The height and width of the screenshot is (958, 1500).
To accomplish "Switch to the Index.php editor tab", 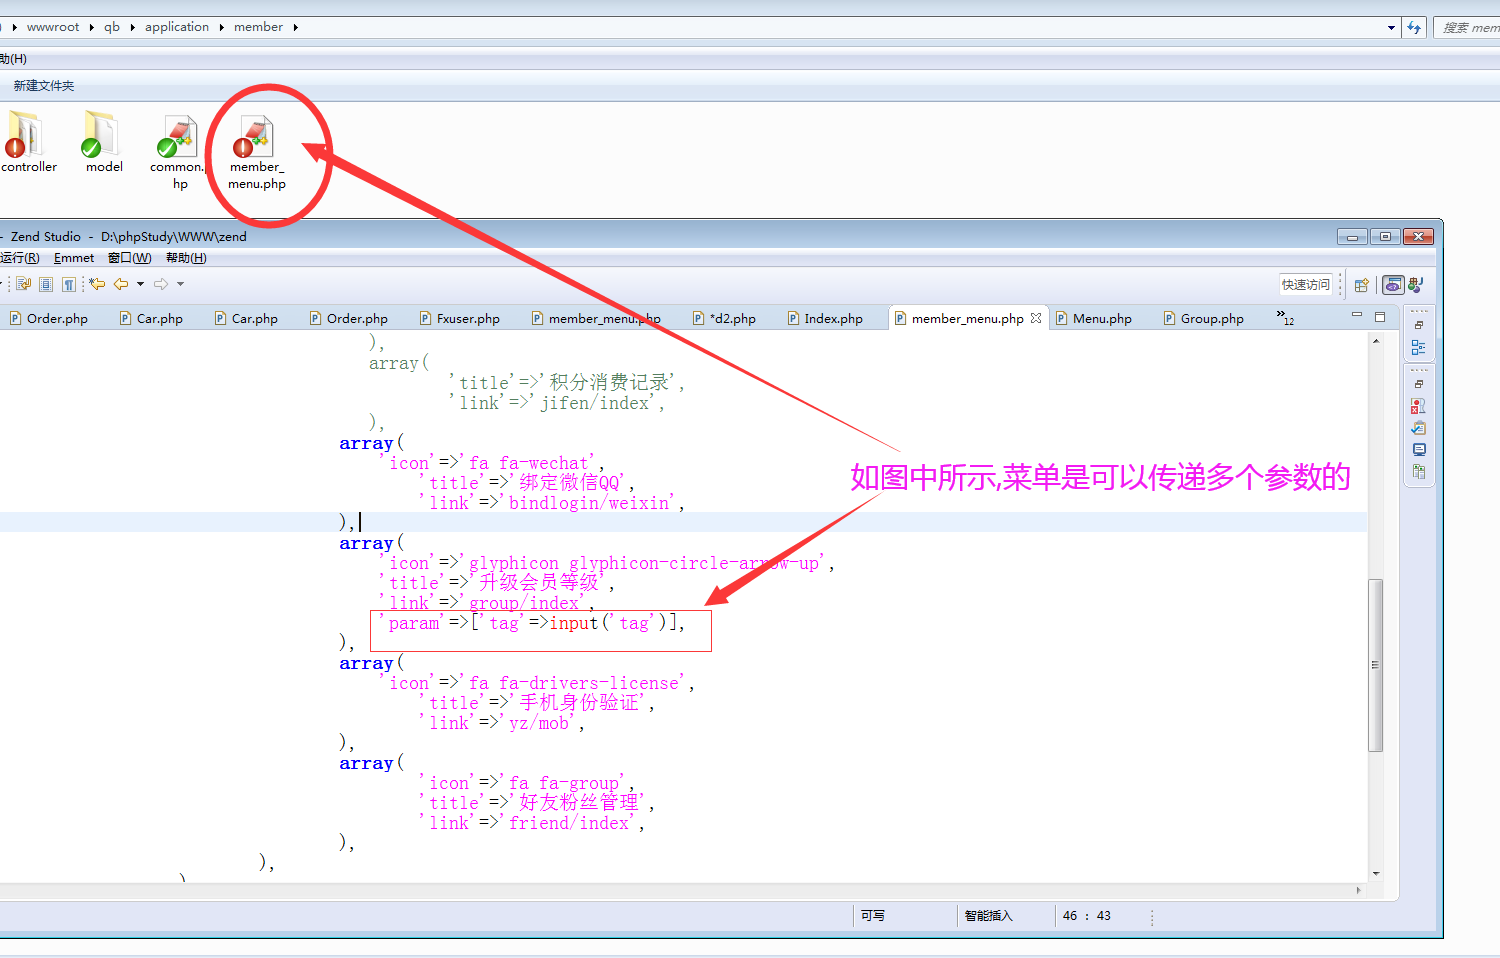I will point(832,319).
